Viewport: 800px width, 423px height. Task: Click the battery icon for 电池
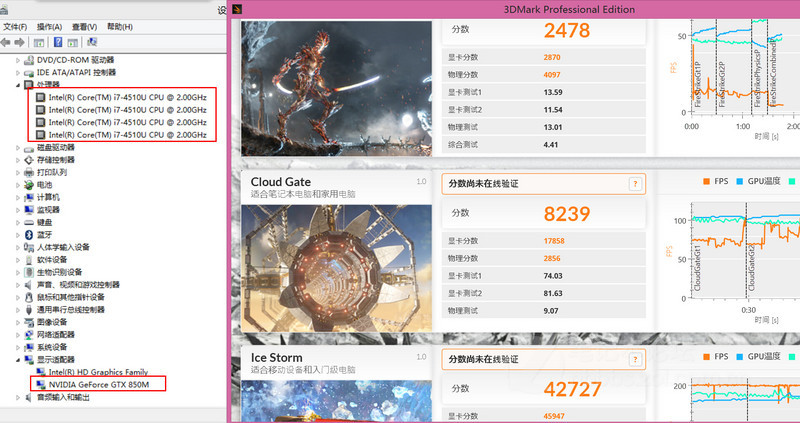(29, 185)
